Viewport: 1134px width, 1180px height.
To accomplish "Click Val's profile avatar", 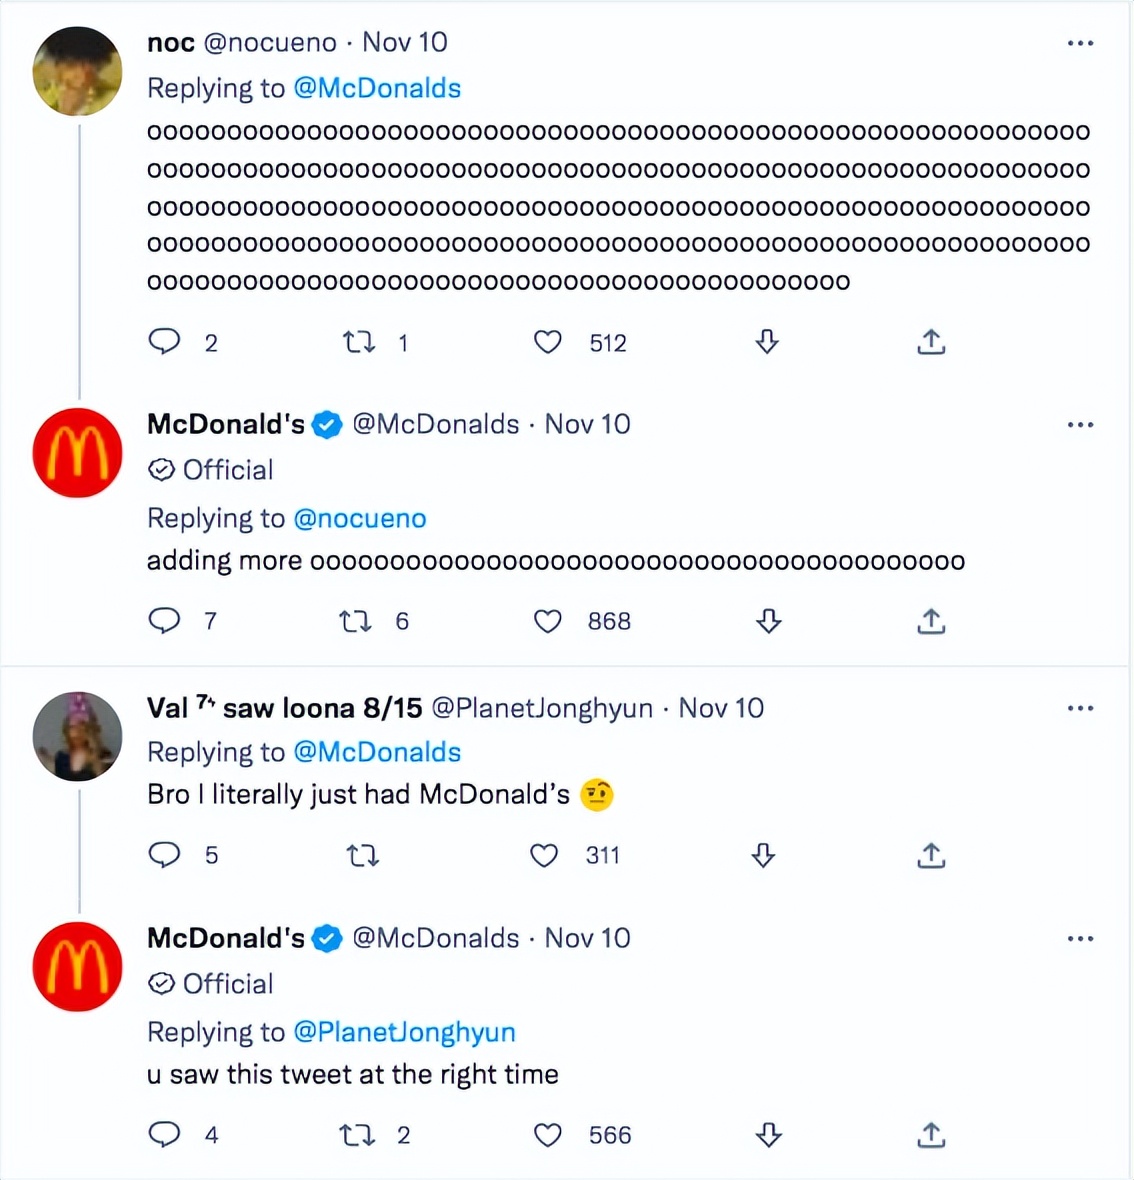I will (77, 736).
